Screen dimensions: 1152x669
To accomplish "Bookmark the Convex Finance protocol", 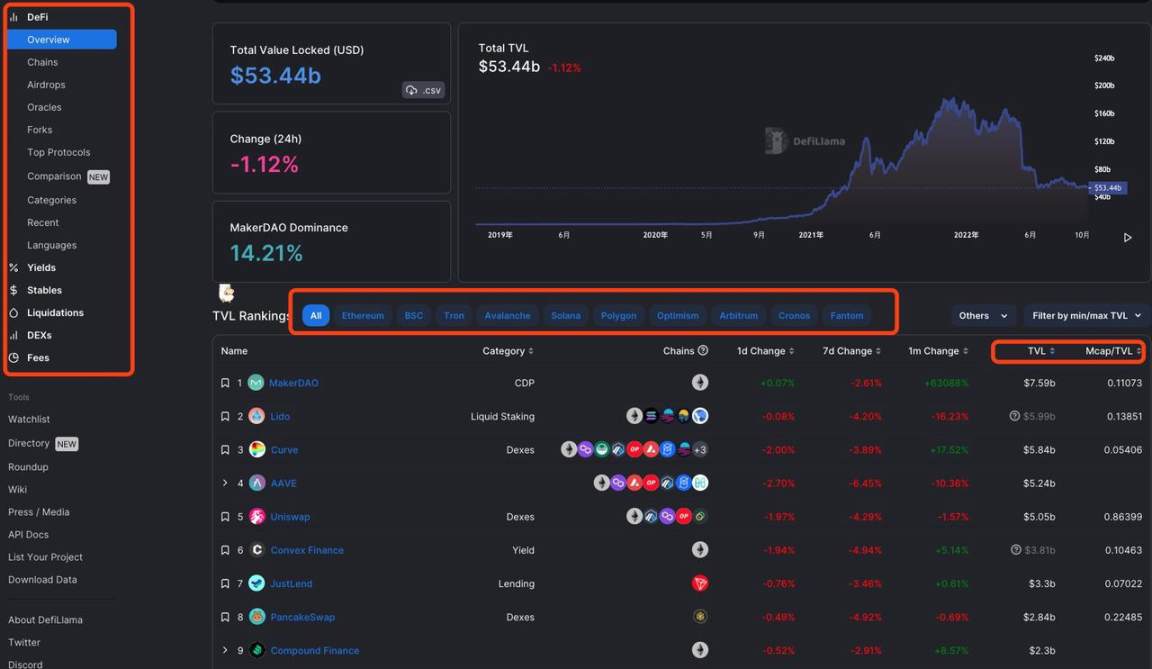I will [x=225, y=550].
